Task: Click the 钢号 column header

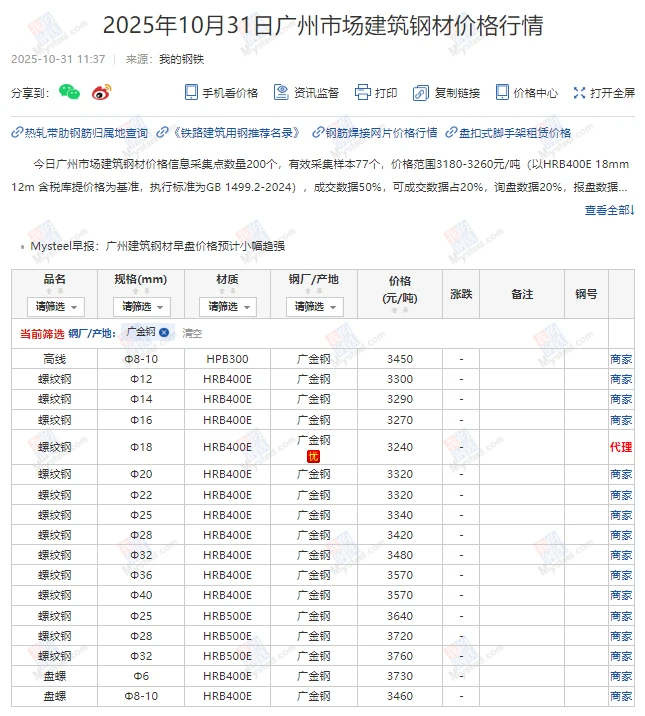Action: (x=587, y=295)
